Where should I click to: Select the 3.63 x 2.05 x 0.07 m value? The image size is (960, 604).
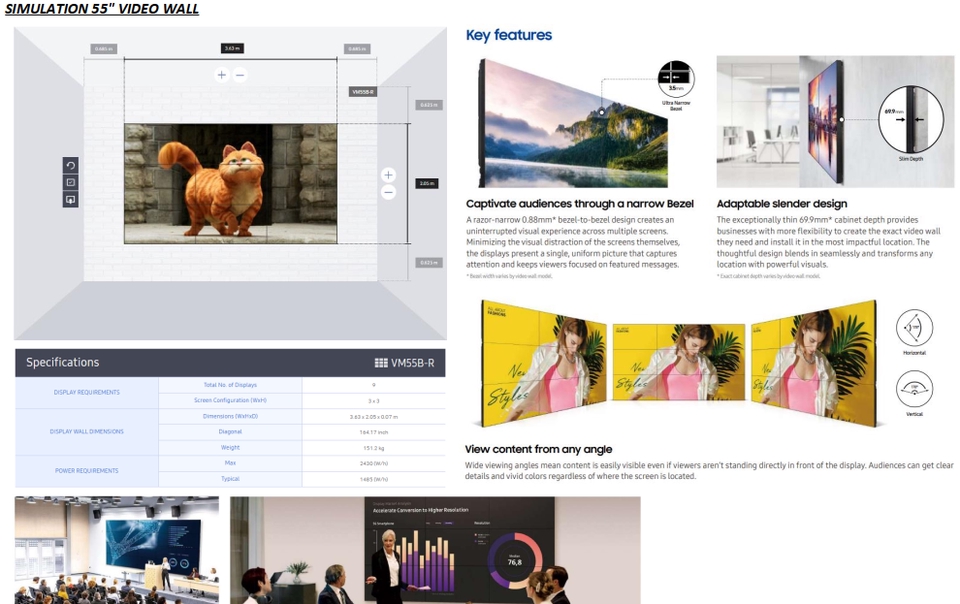[373, 417]
